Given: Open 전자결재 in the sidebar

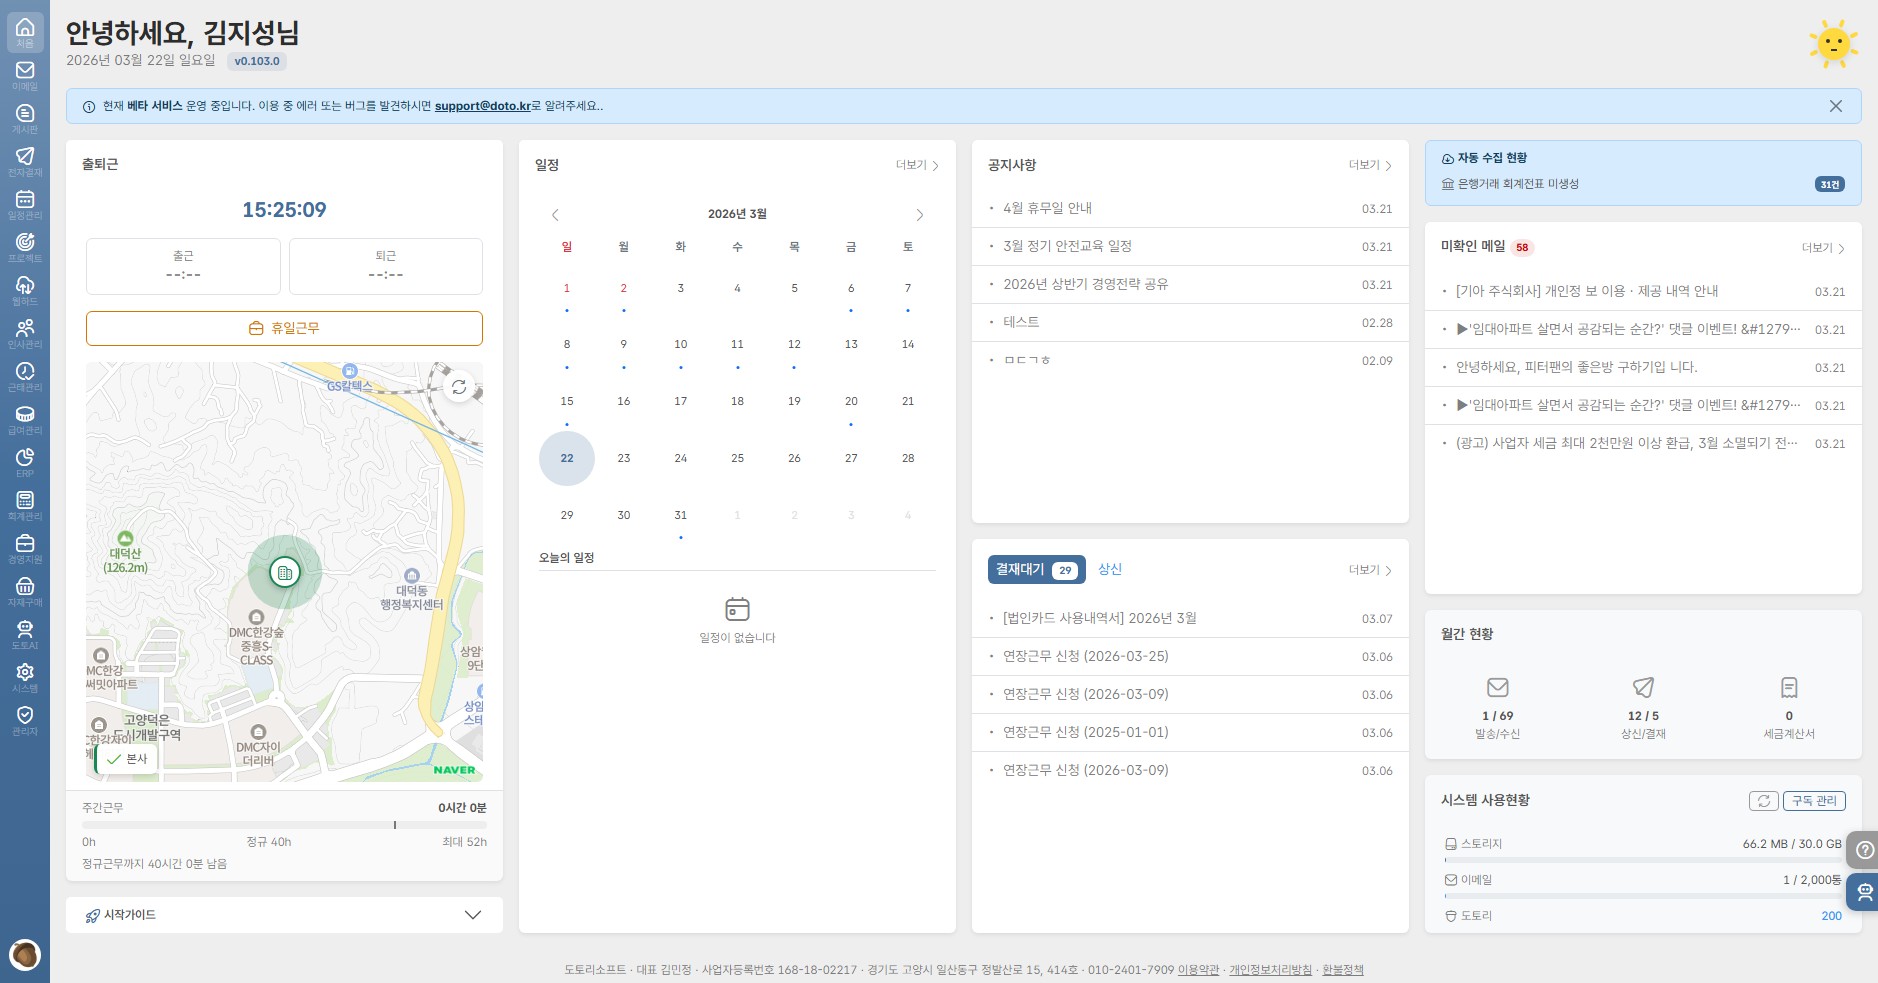Looking at the screenshot, I should click(25, 161).
